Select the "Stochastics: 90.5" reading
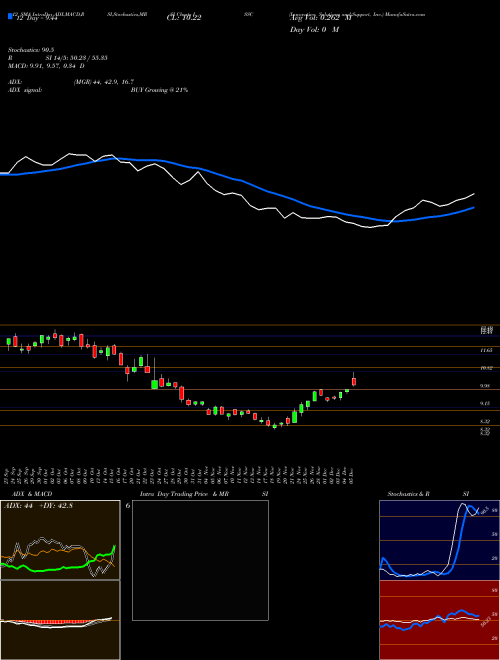 point(29,50)
